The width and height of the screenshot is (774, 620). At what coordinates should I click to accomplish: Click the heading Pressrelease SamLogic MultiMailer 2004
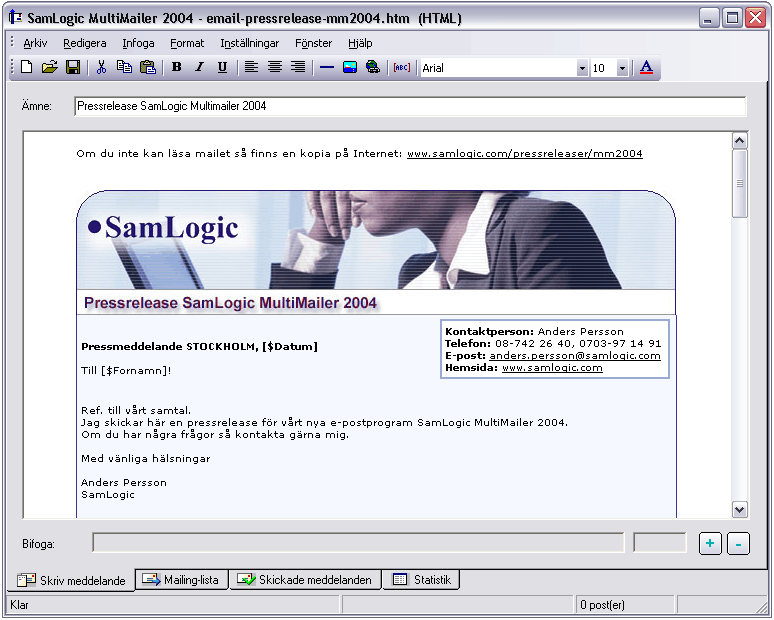[230, 303]
